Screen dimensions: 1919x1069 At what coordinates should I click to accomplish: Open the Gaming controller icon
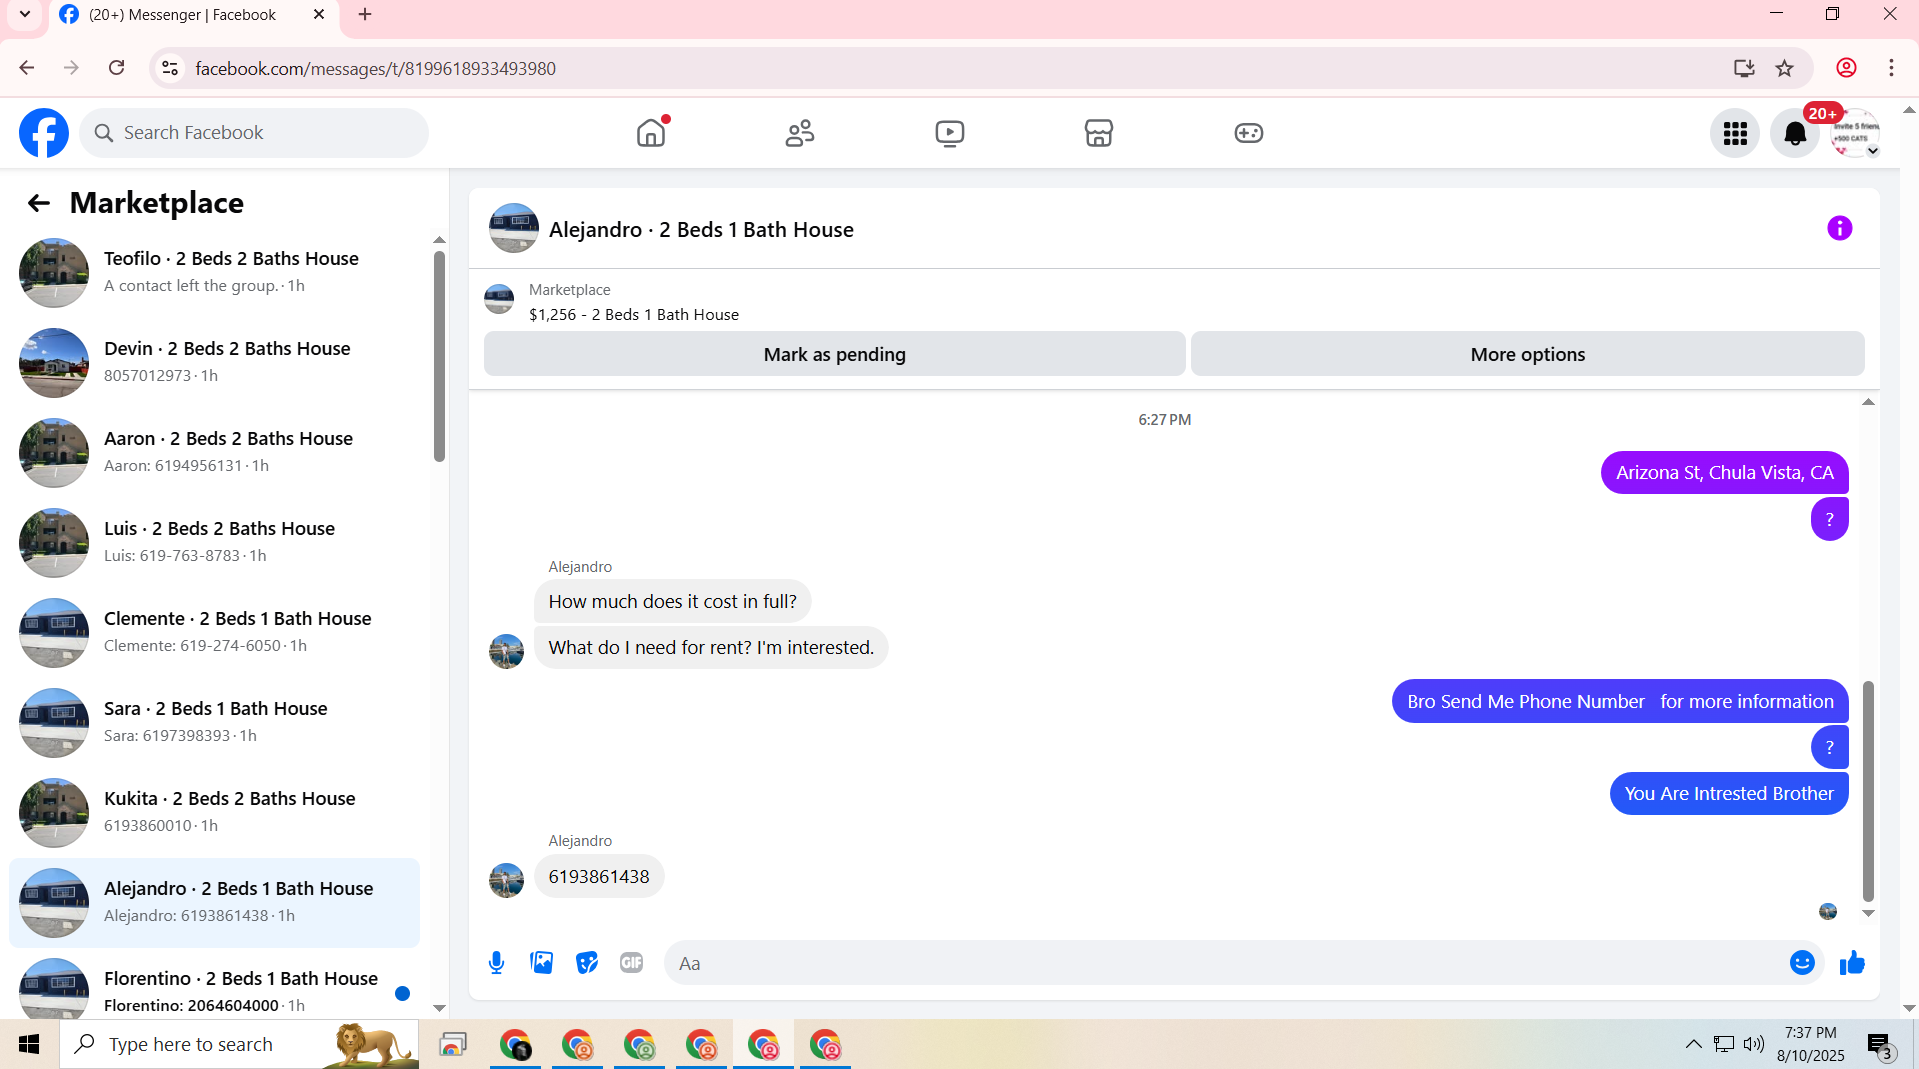pyautogui.click(x=1248, y=133)
